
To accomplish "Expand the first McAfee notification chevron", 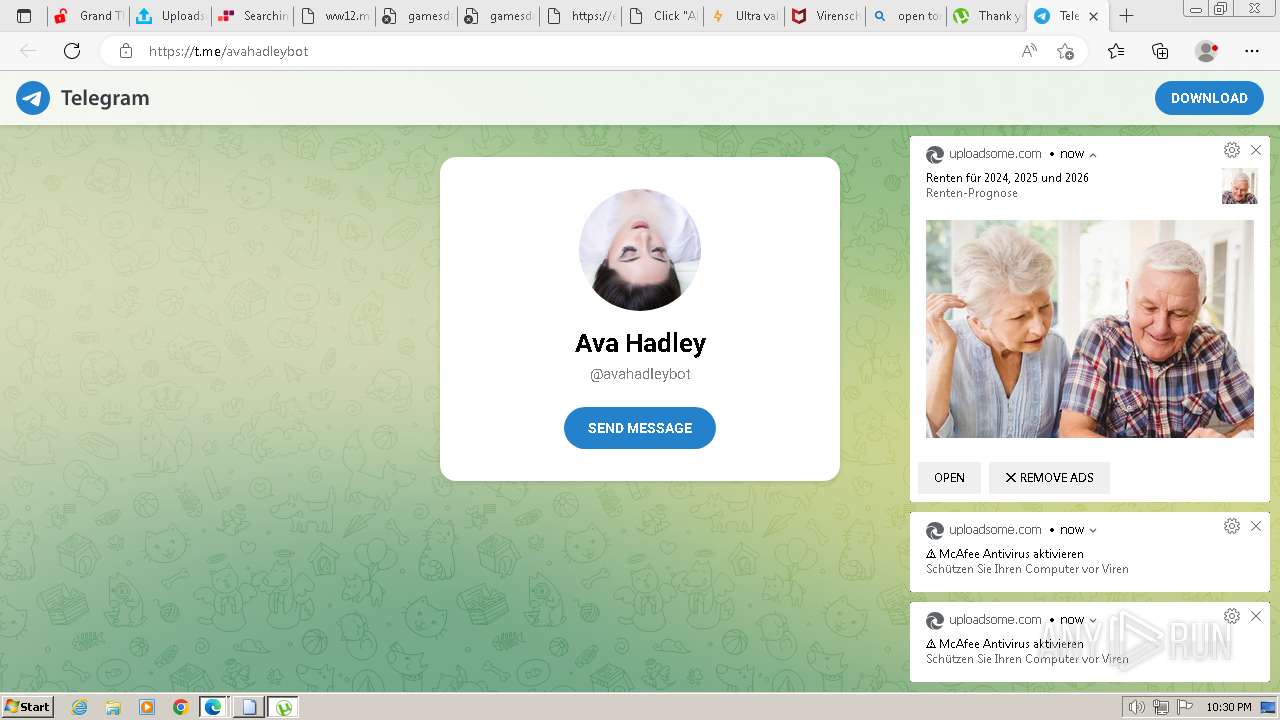I will (x=1093, y=530).
